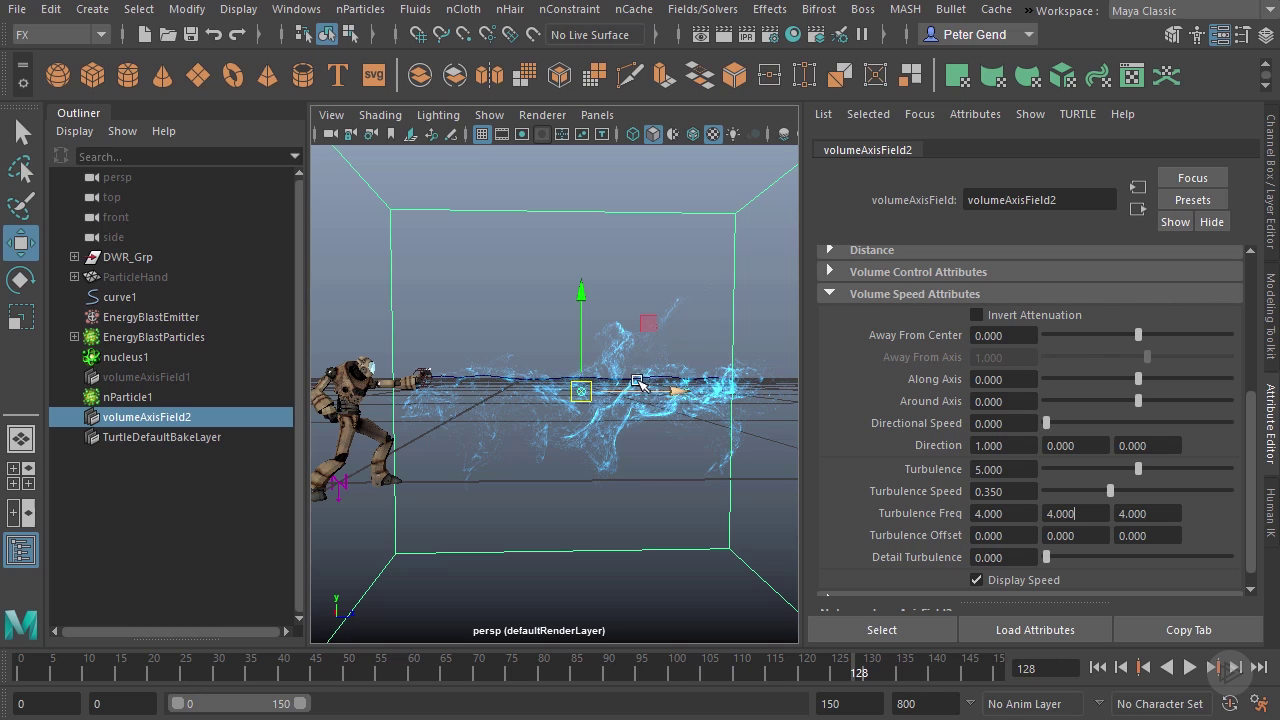Select the nParticle1 node in Outliner
The image size is (1280, 720).
click(127, 397)
